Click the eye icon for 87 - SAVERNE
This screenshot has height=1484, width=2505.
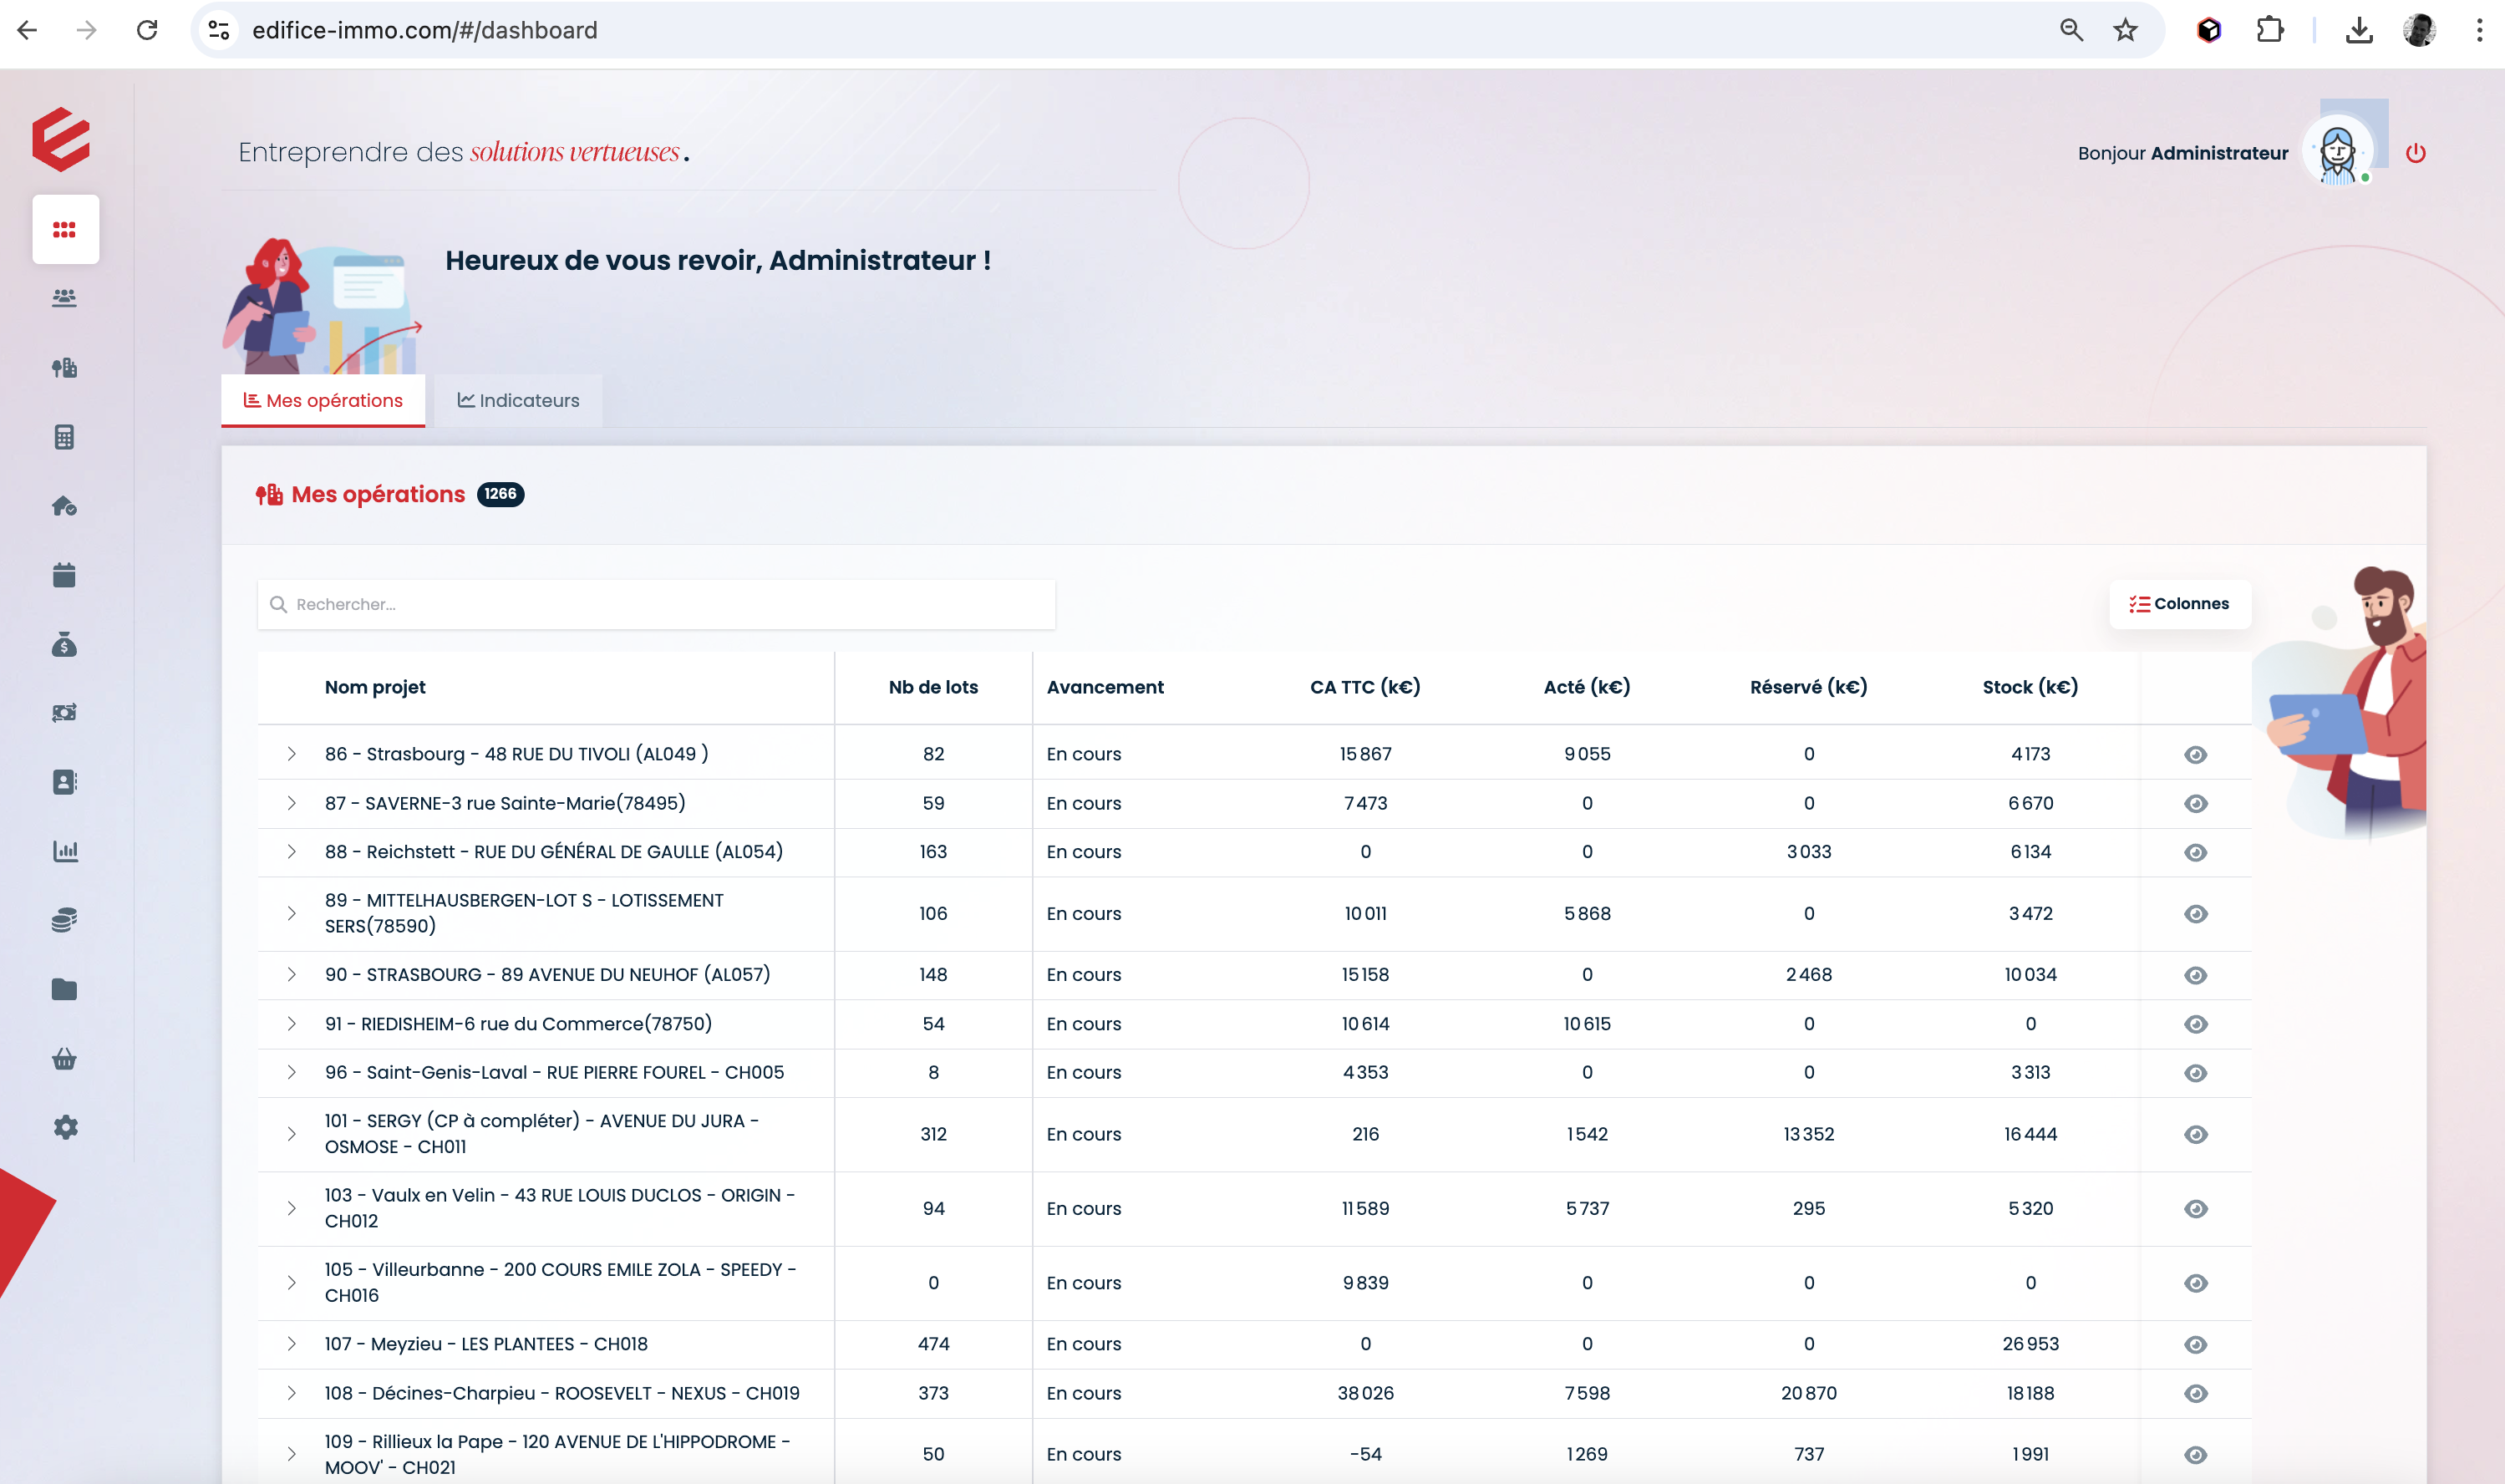tap(2195, 804)
